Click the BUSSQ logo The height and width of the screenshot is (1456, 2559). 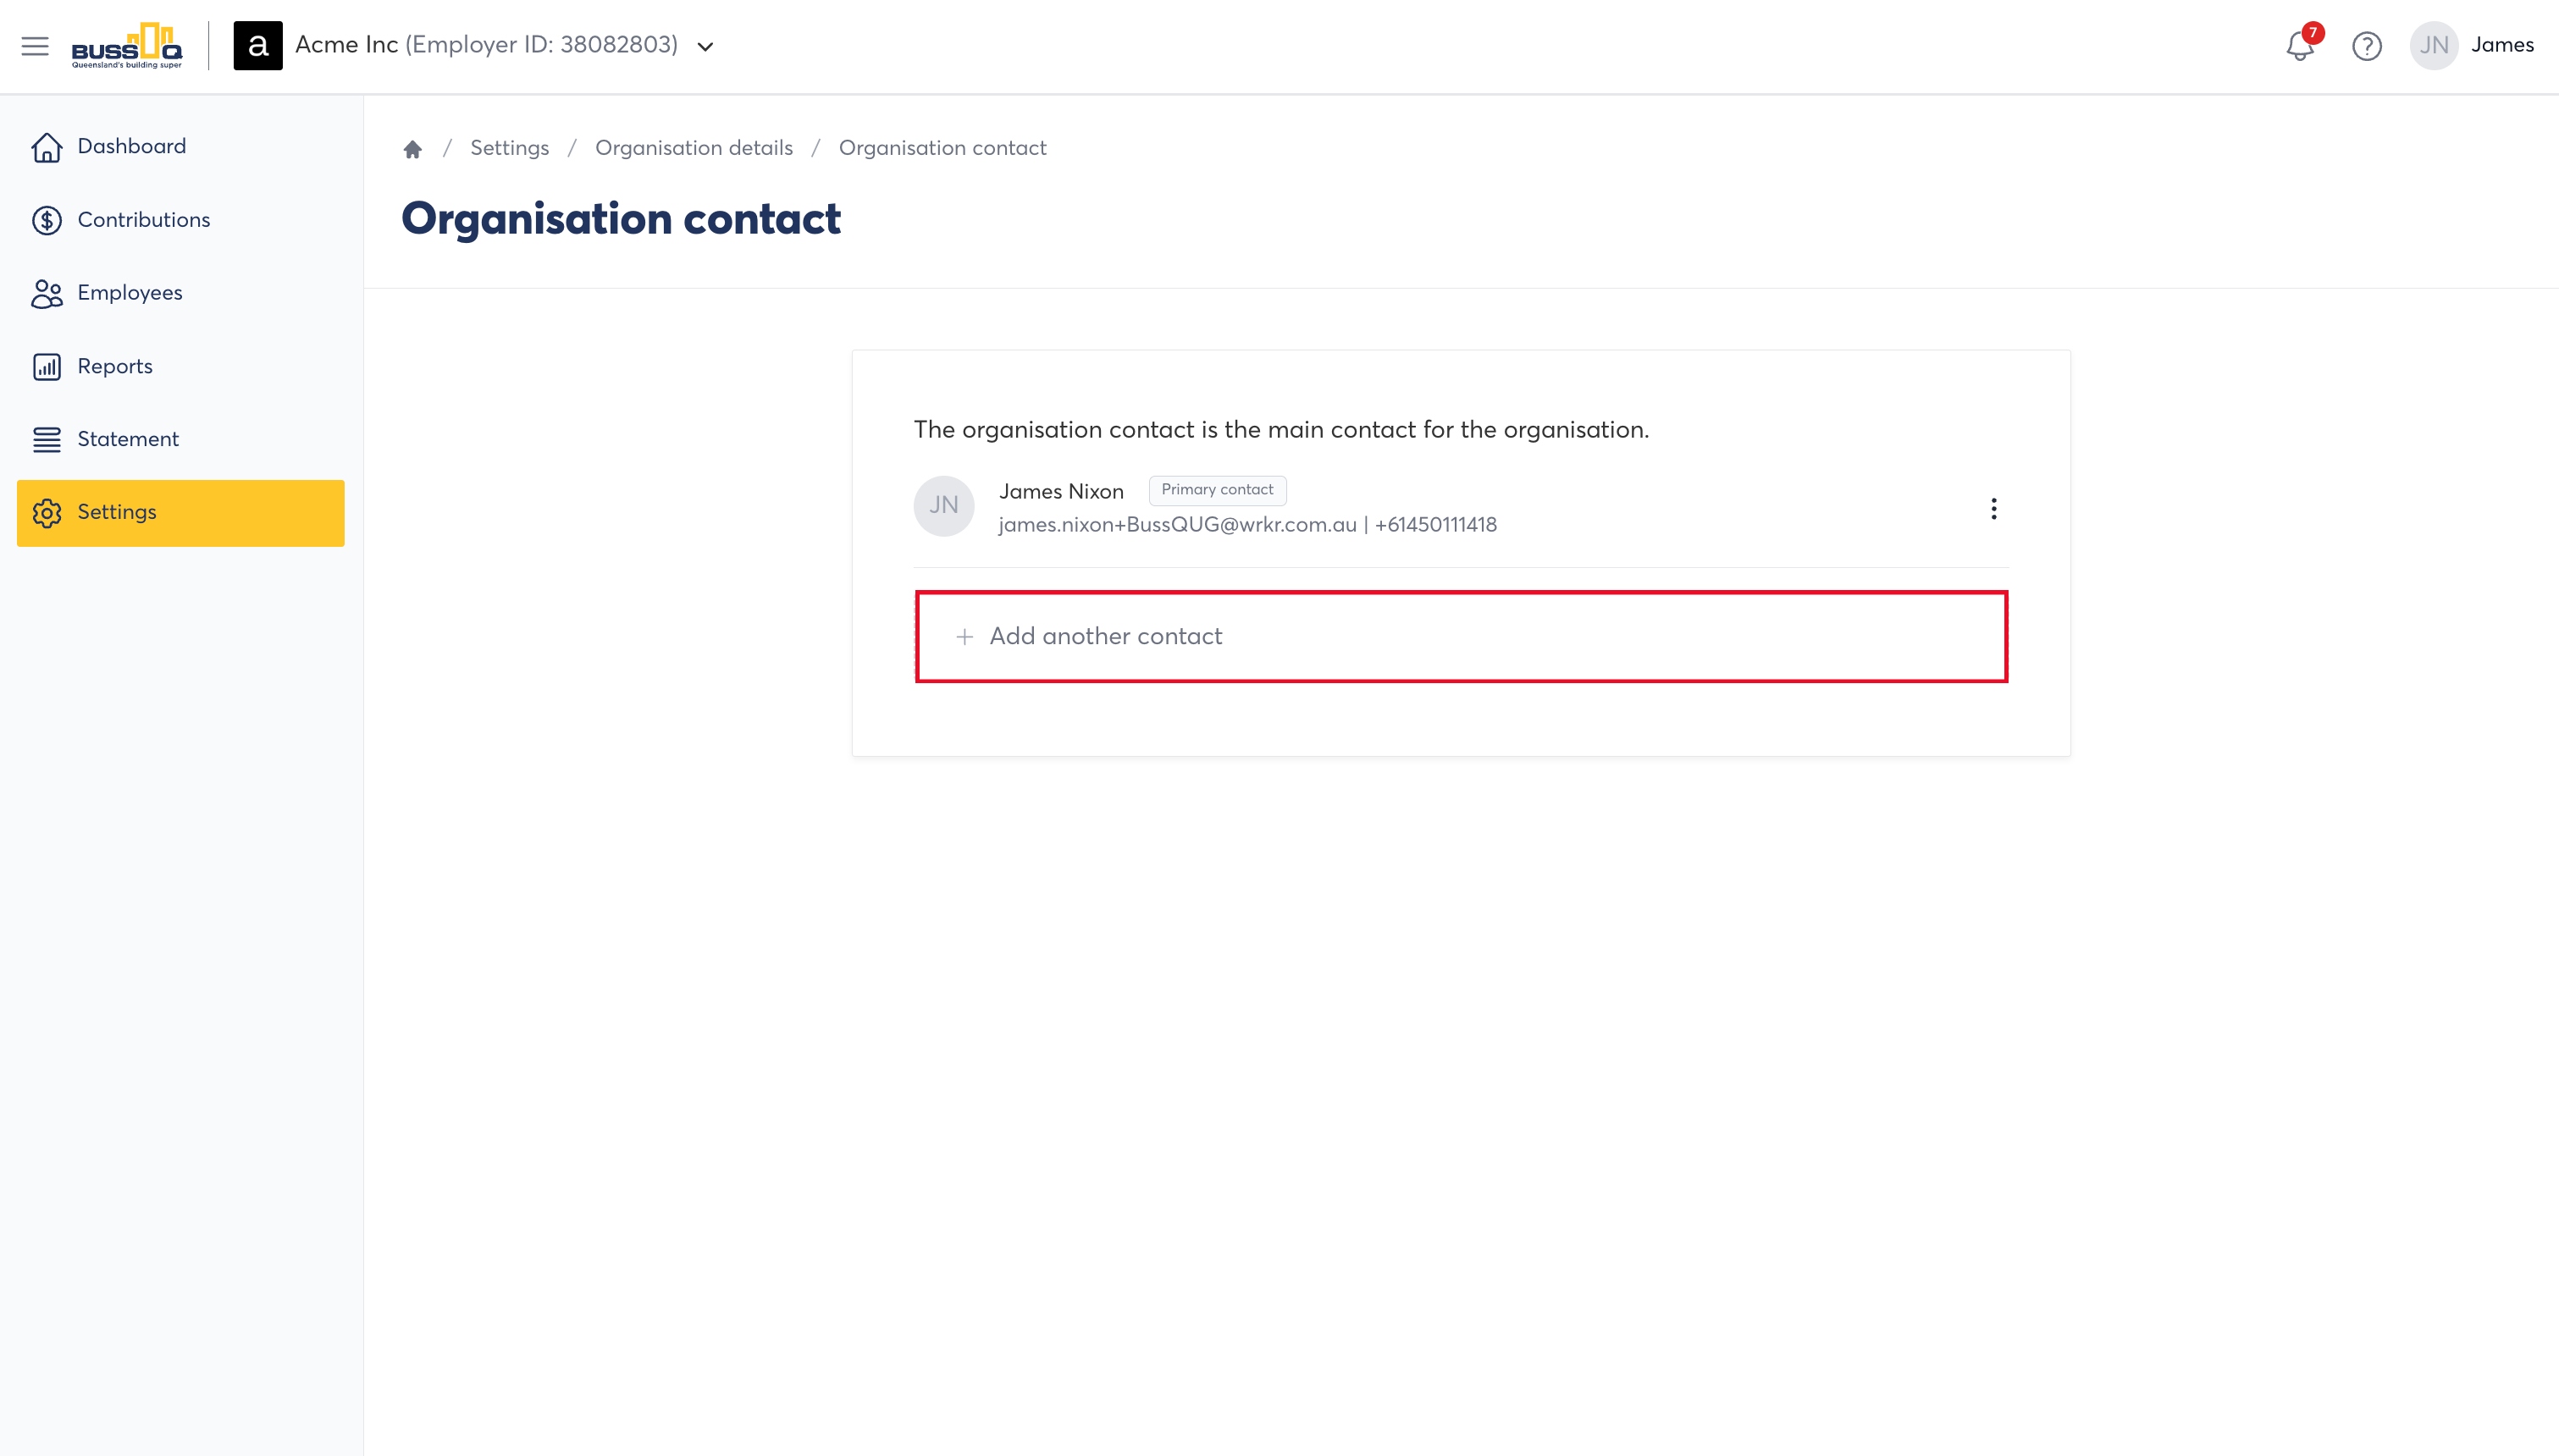pos(127,46)
